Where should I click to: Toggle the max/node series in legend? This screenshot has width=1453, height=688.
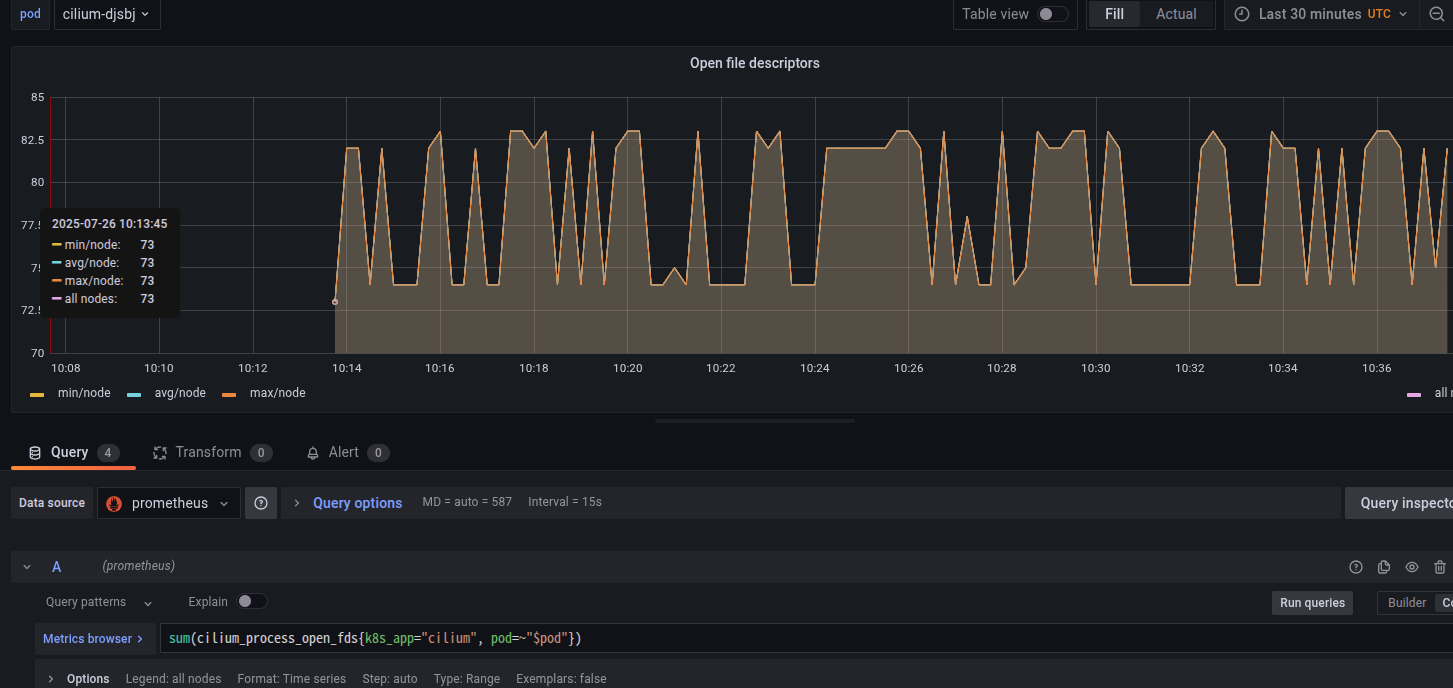pos(278,393)
